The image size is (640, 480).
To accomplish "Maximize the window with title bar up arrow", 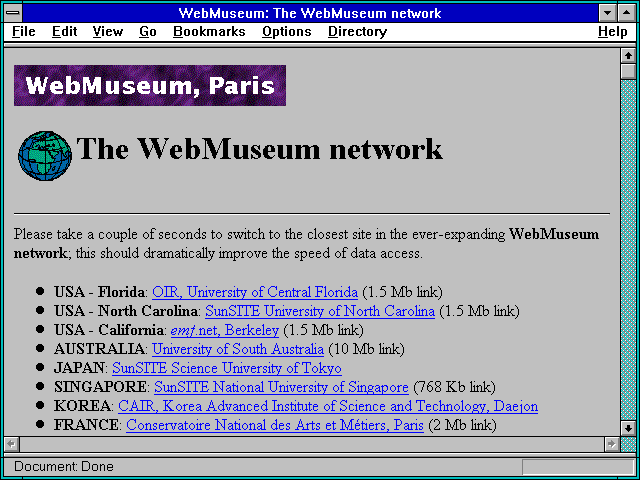I will click(627, 13).
